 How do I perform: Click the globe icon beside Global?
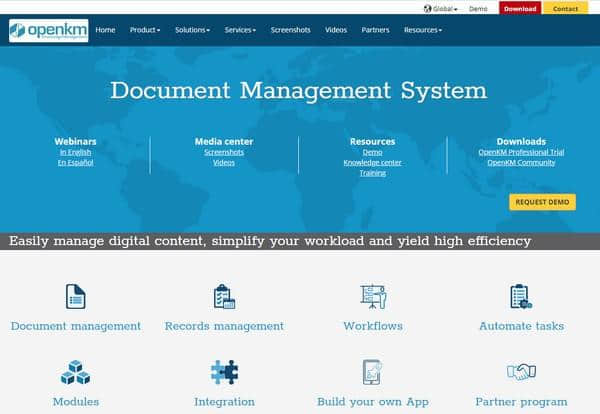pyautogui.click(x=427, y=8)
